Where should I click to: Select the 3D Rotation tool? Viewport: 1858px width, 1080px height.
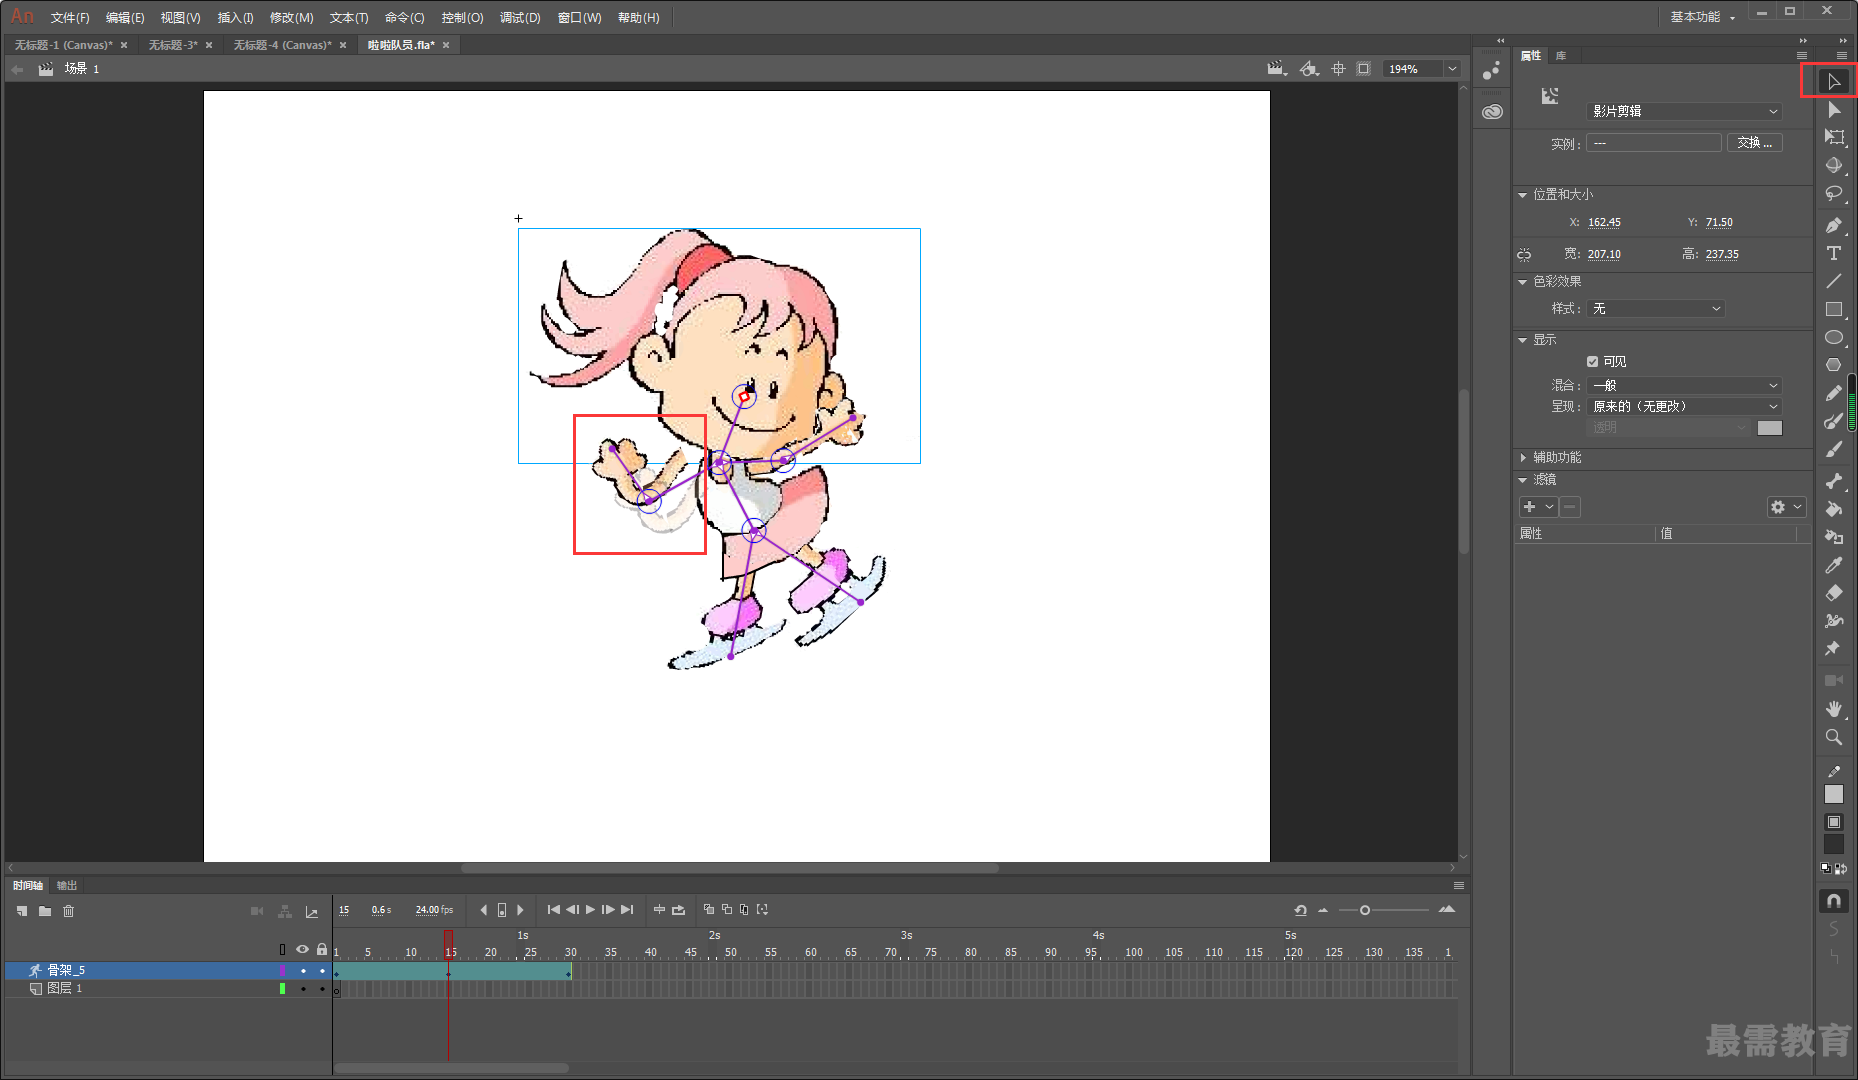(1833, 165)
